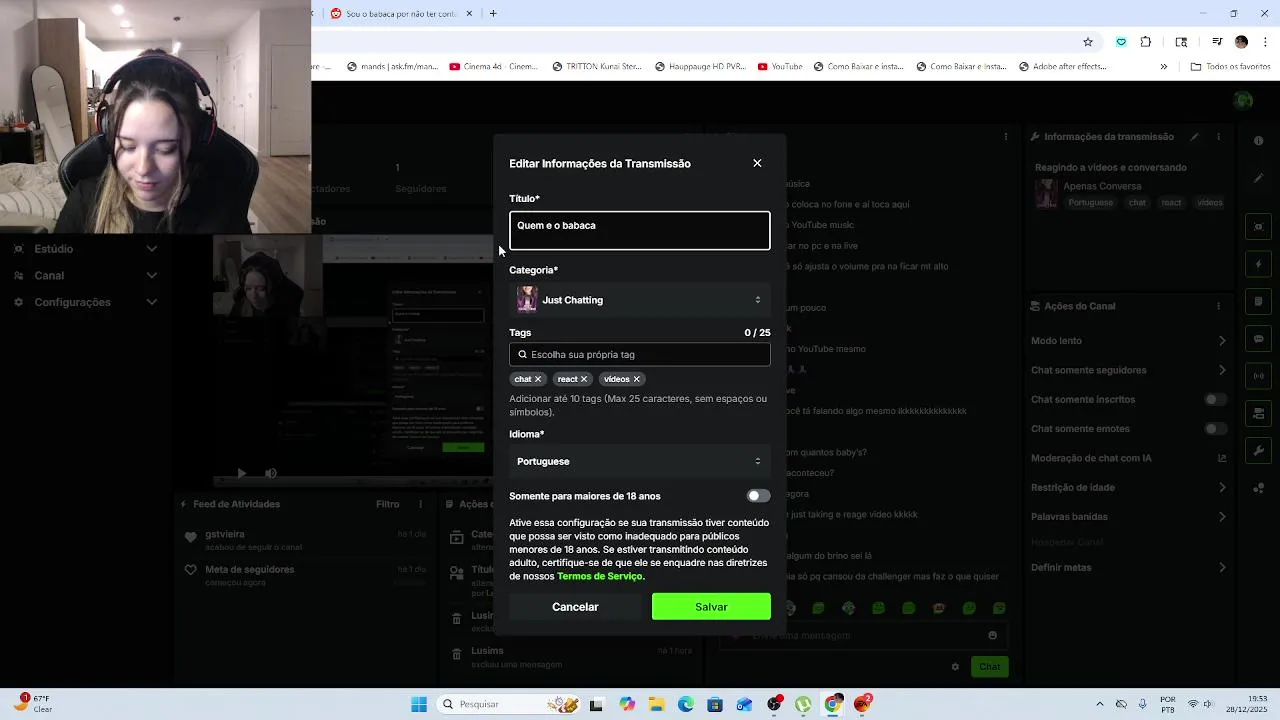Open Moderação de chat com IA external link
The image size is (1280, 720).
coord(1222,458)
